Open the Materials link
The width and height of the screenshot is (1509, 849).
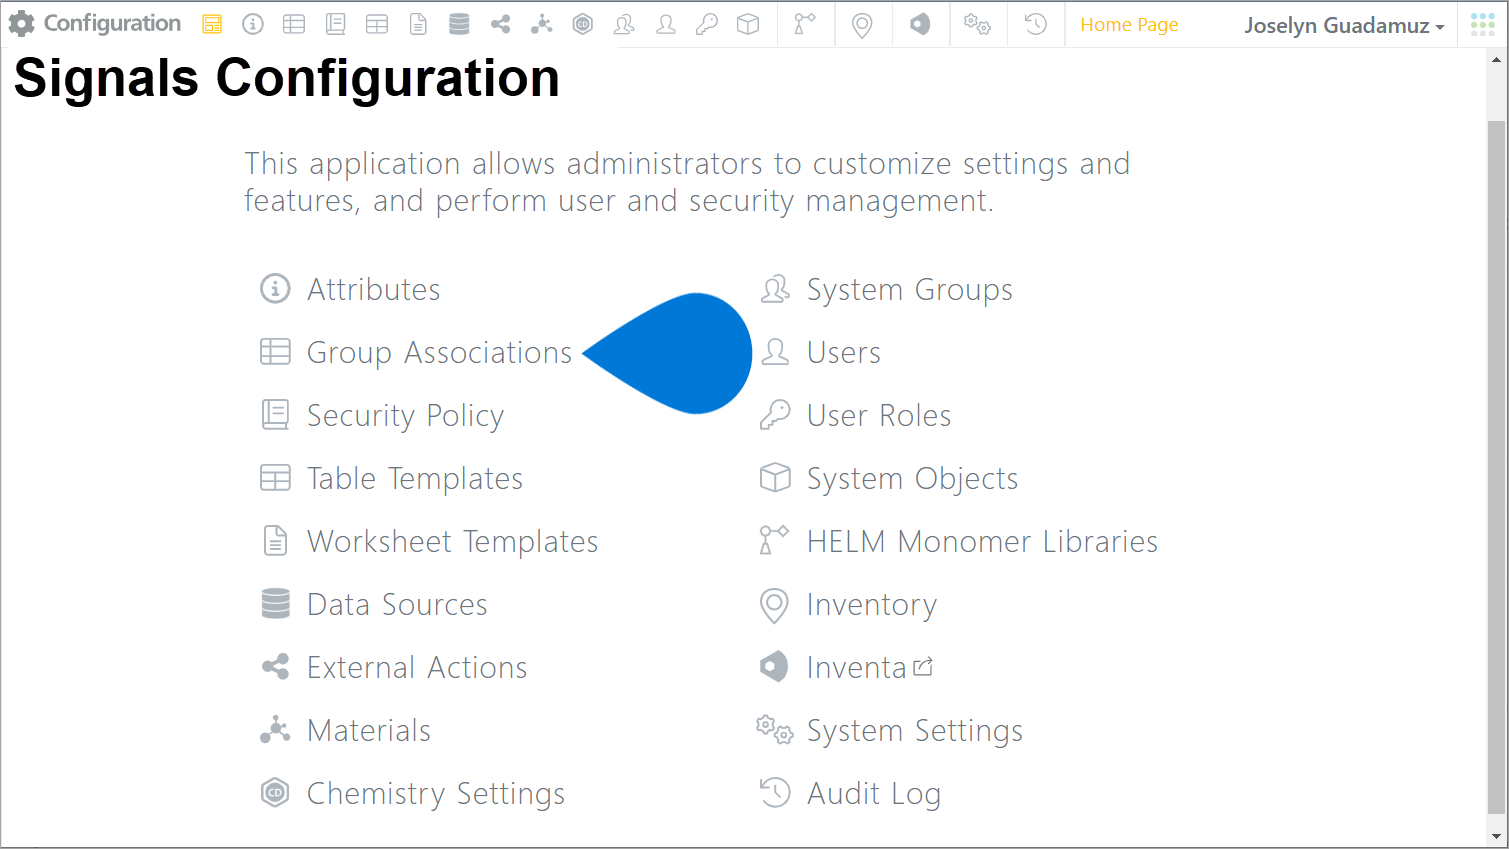click(x=369, y=730)
